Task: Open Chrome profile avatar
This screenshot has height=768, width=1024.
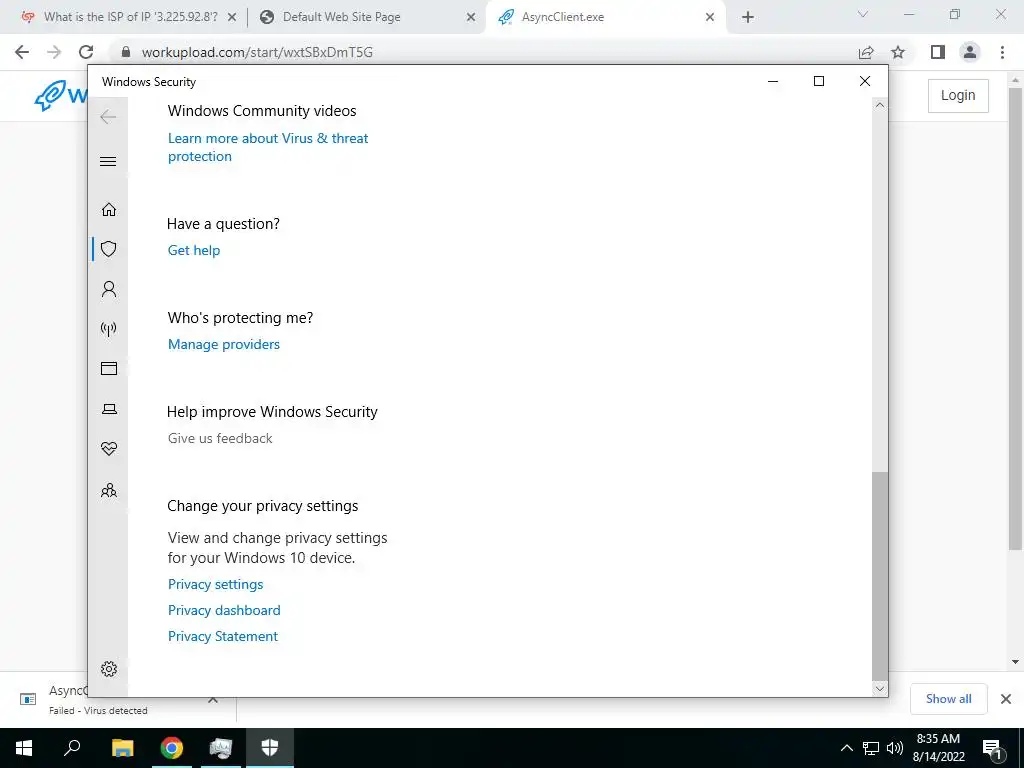Action: (x=970, y=52)
